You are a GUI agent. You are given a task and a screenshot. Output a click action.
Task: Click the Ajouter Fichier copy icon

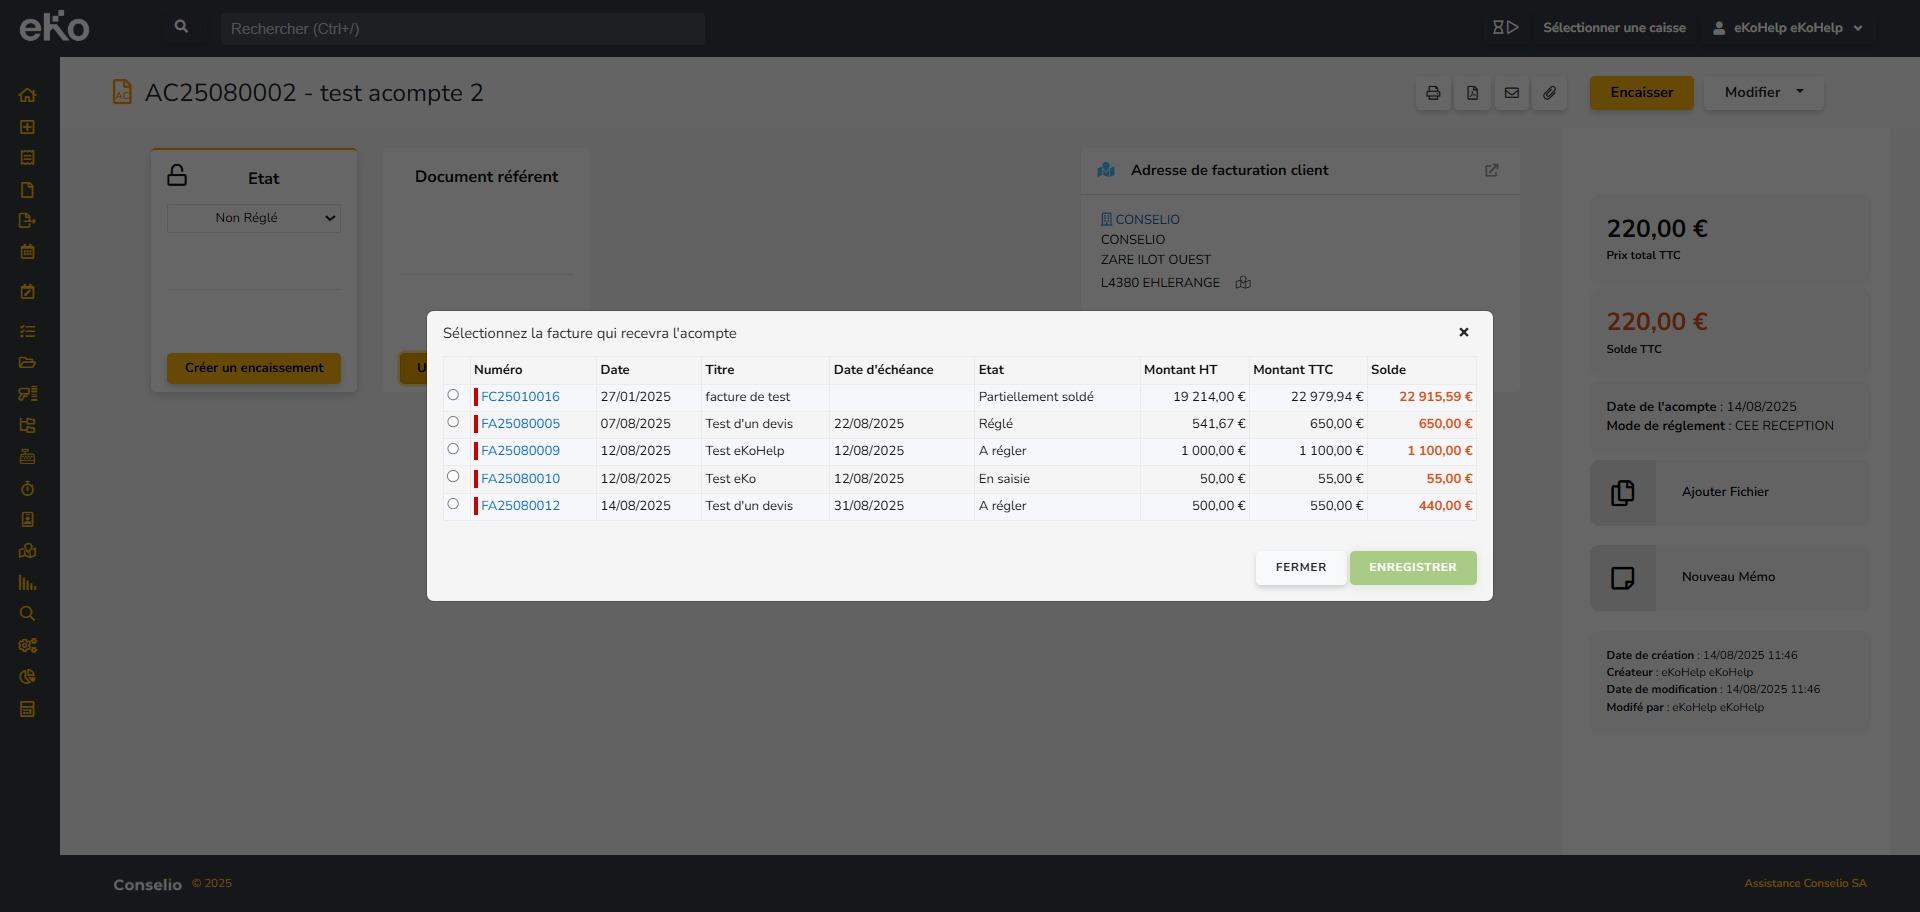point(1622,493)
